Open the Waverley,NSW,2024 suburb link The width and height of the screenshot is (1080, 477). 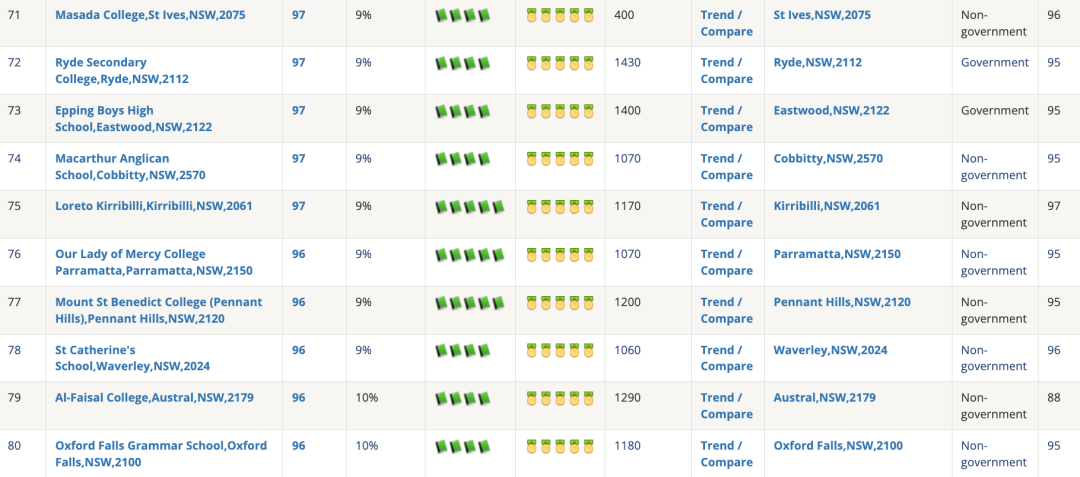[830, 350]
